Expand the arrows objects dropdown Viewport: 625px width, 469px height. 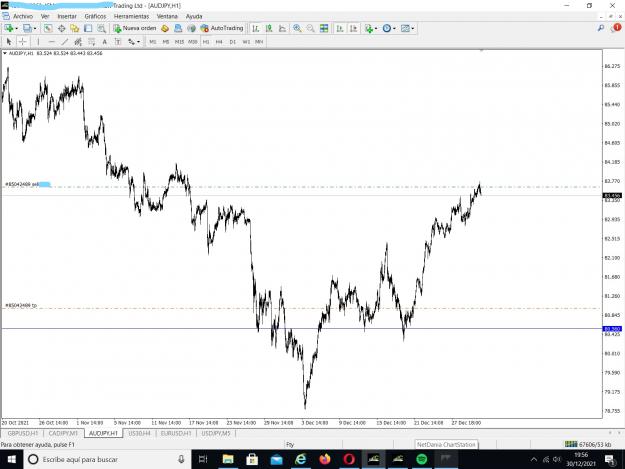pyautogui.click(x=138, y=41)
